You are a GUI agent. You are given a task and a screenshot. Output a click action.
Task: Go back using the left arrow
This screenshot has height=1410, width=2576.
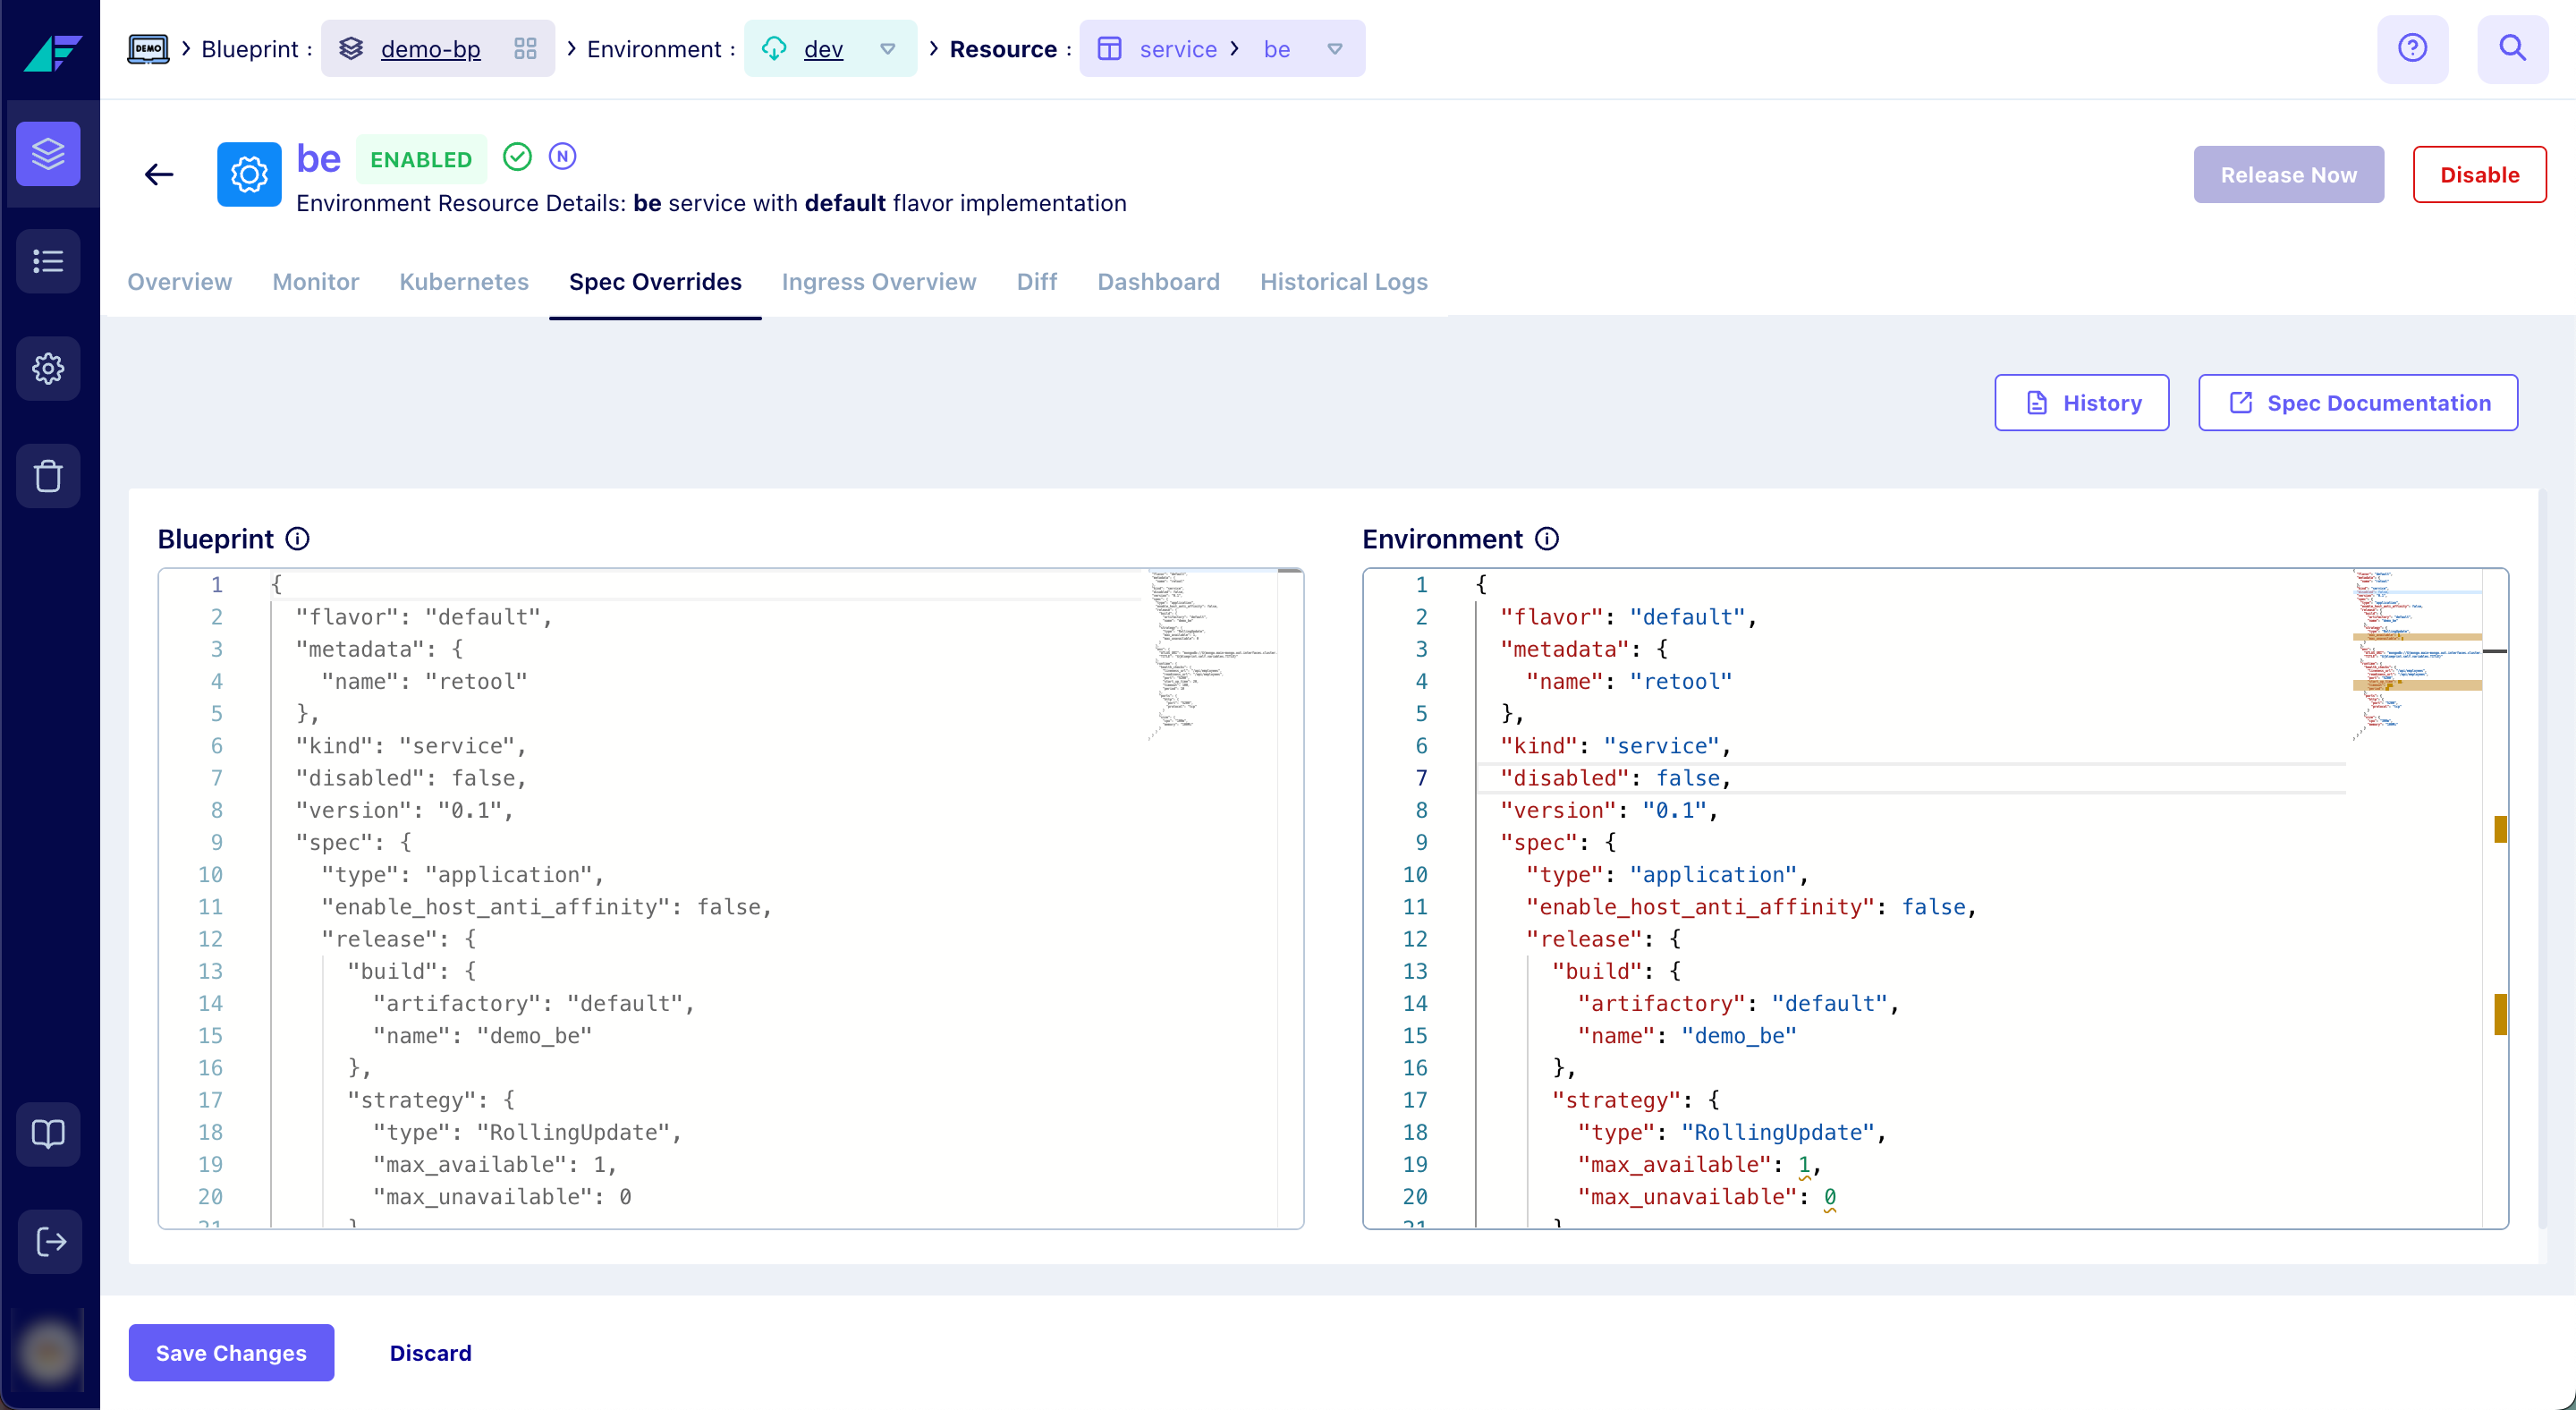(159, 175)
